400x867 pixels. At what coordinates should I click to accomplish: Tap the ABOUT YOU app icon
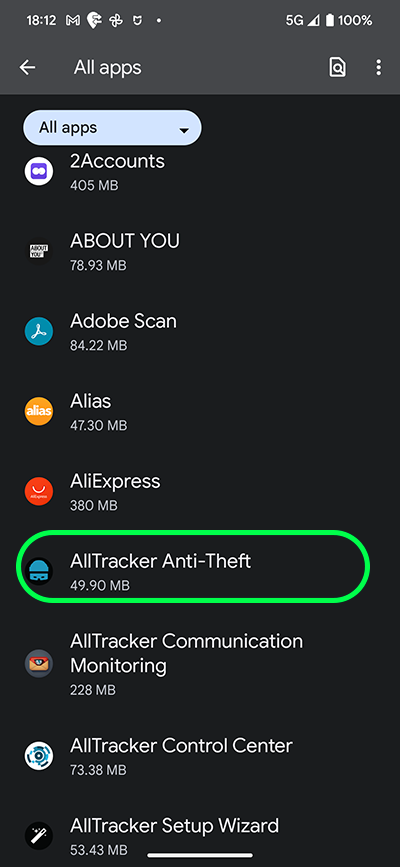click(39, 252)
